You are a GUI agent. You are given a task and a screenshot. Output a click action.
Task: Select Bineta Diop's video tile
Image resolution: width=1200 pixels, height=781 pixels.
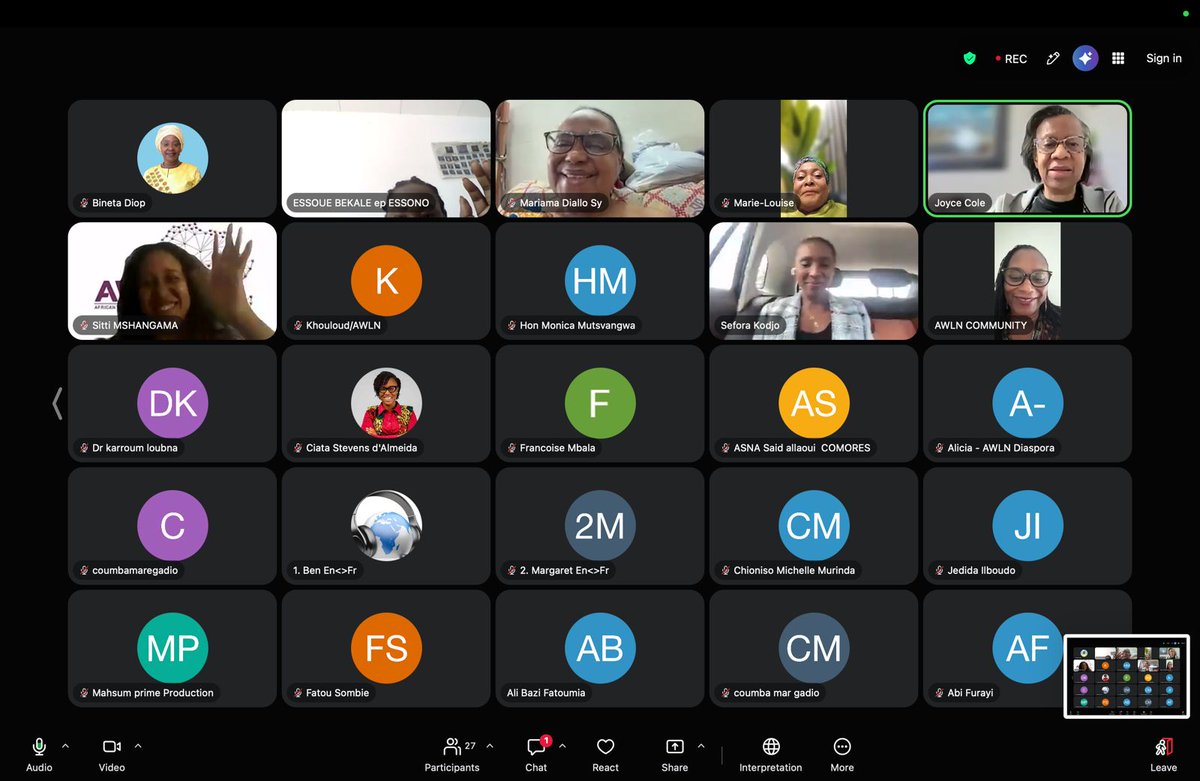click(172, 158)
